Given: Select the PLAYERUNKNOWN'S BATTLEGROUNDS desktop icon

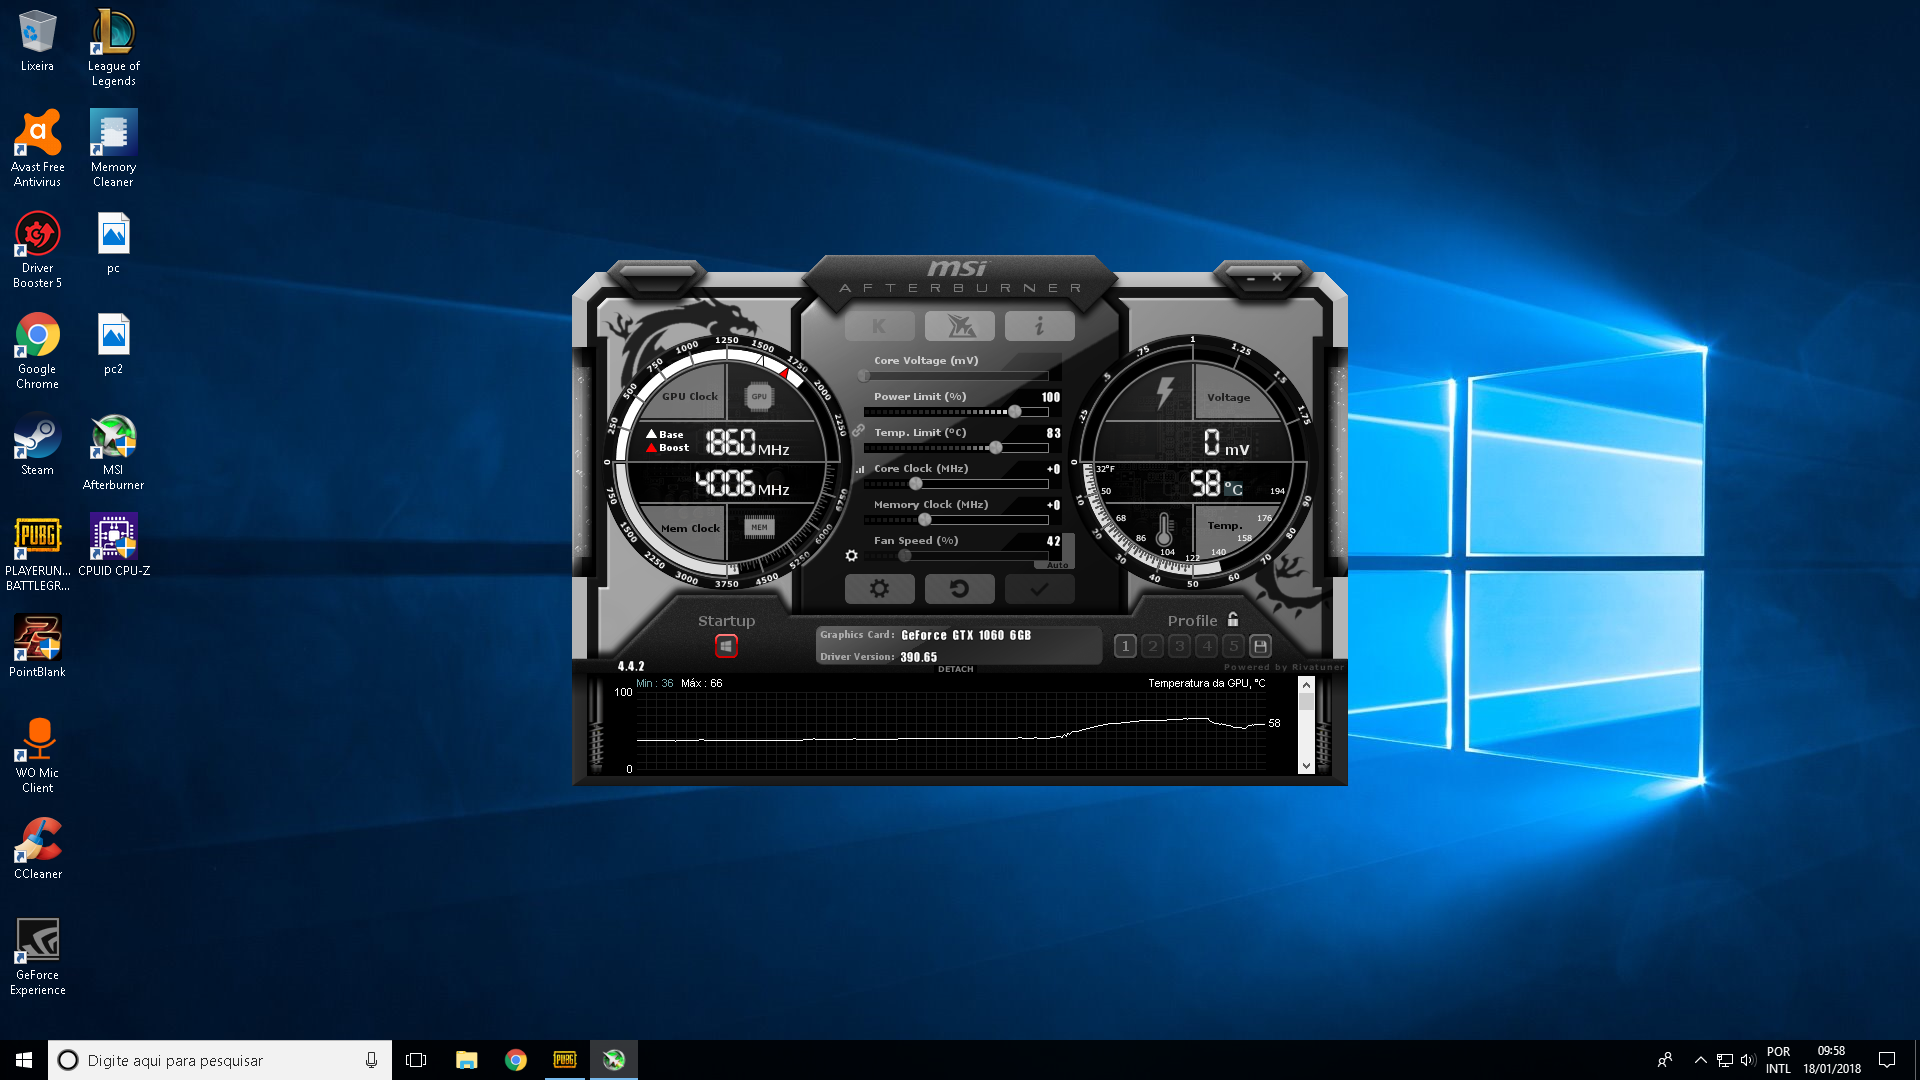Looking at the screenshot, I should (37, 553).
